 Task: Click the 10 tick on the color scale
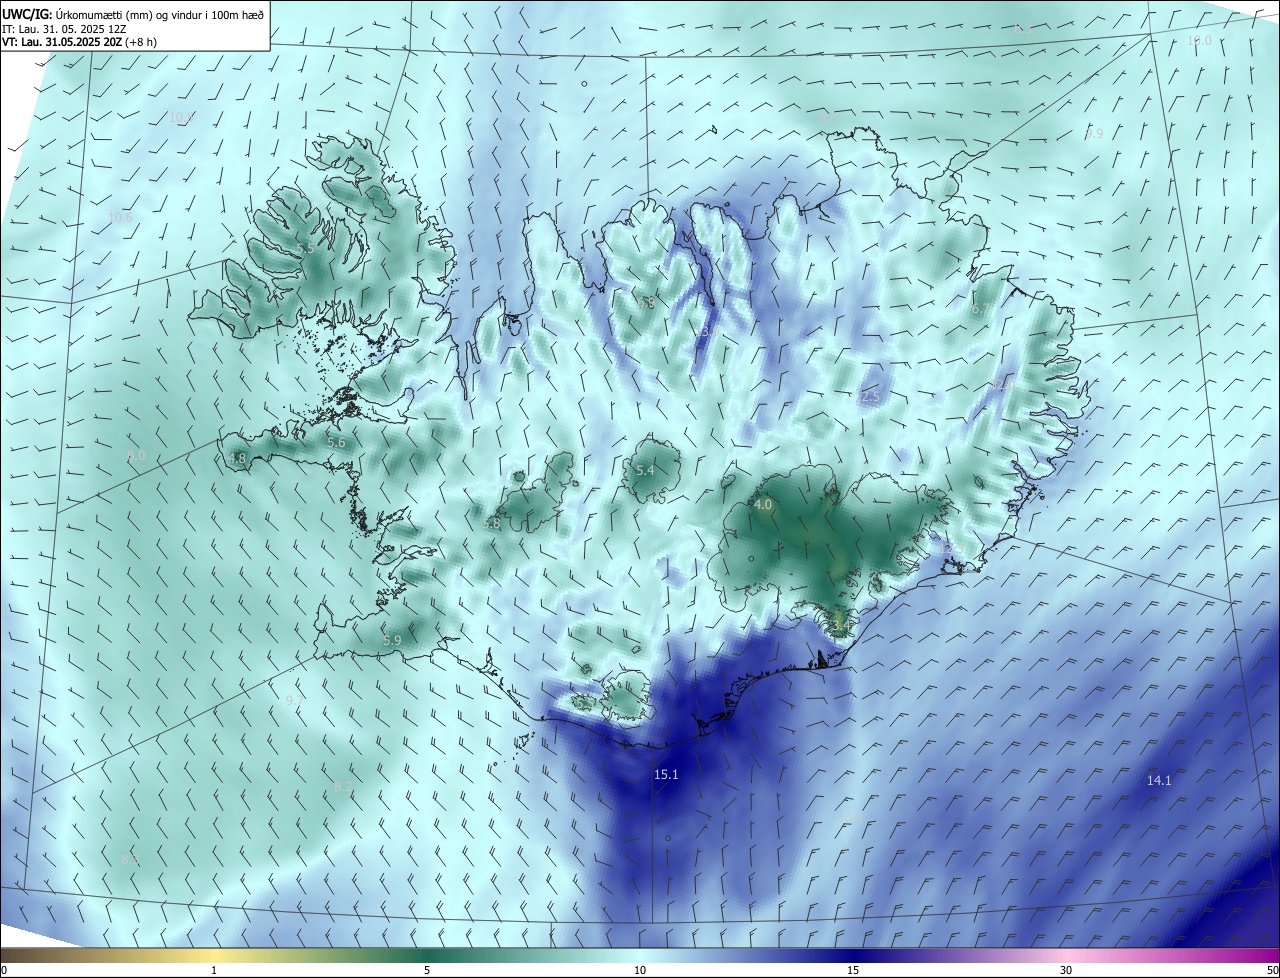pos(640,970)
